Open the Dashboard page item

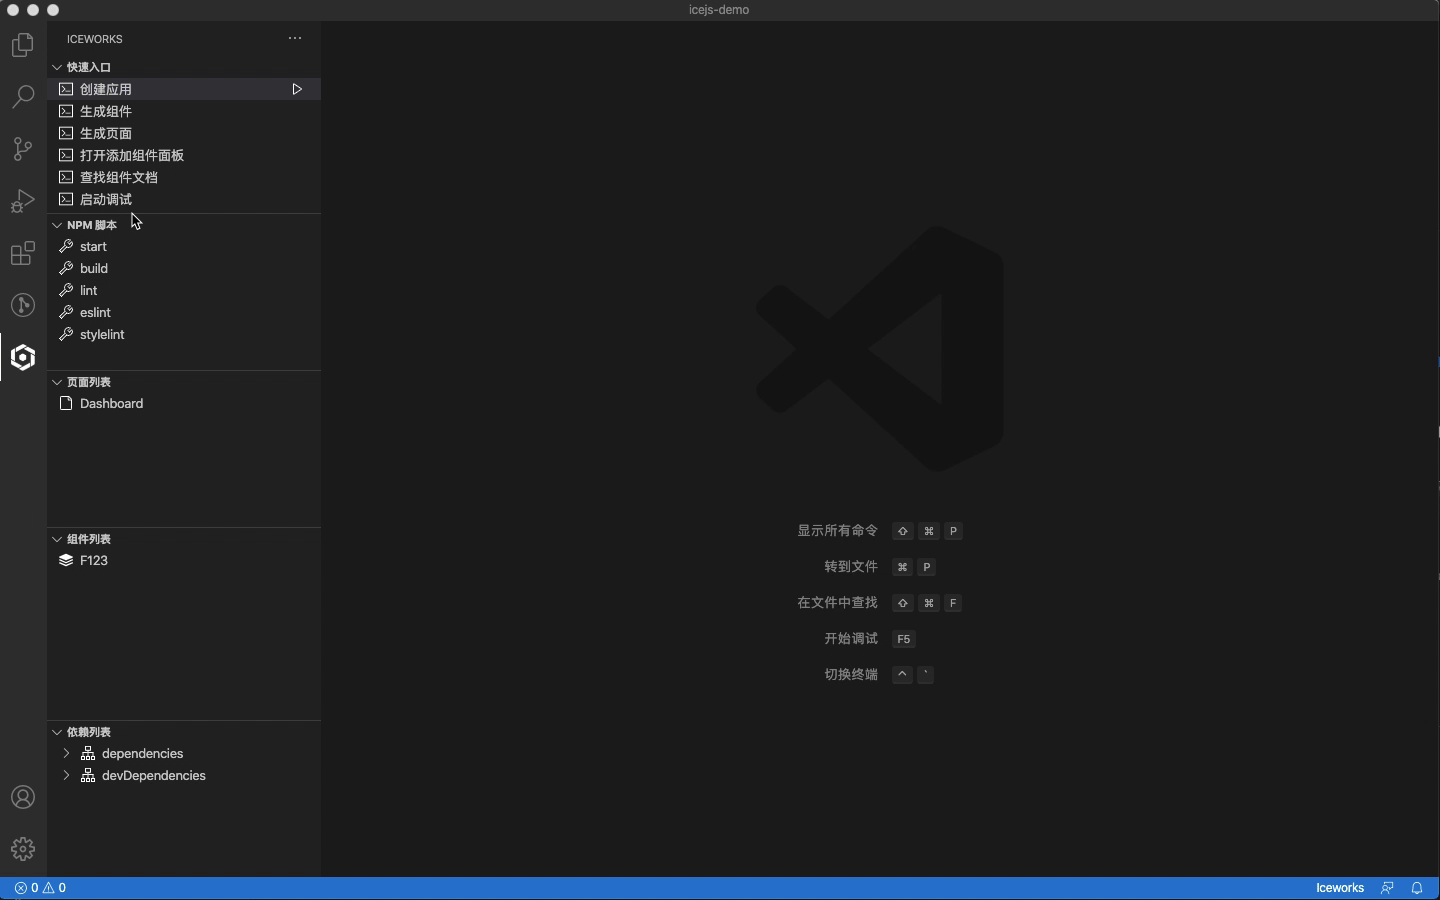tap(184, 403)
